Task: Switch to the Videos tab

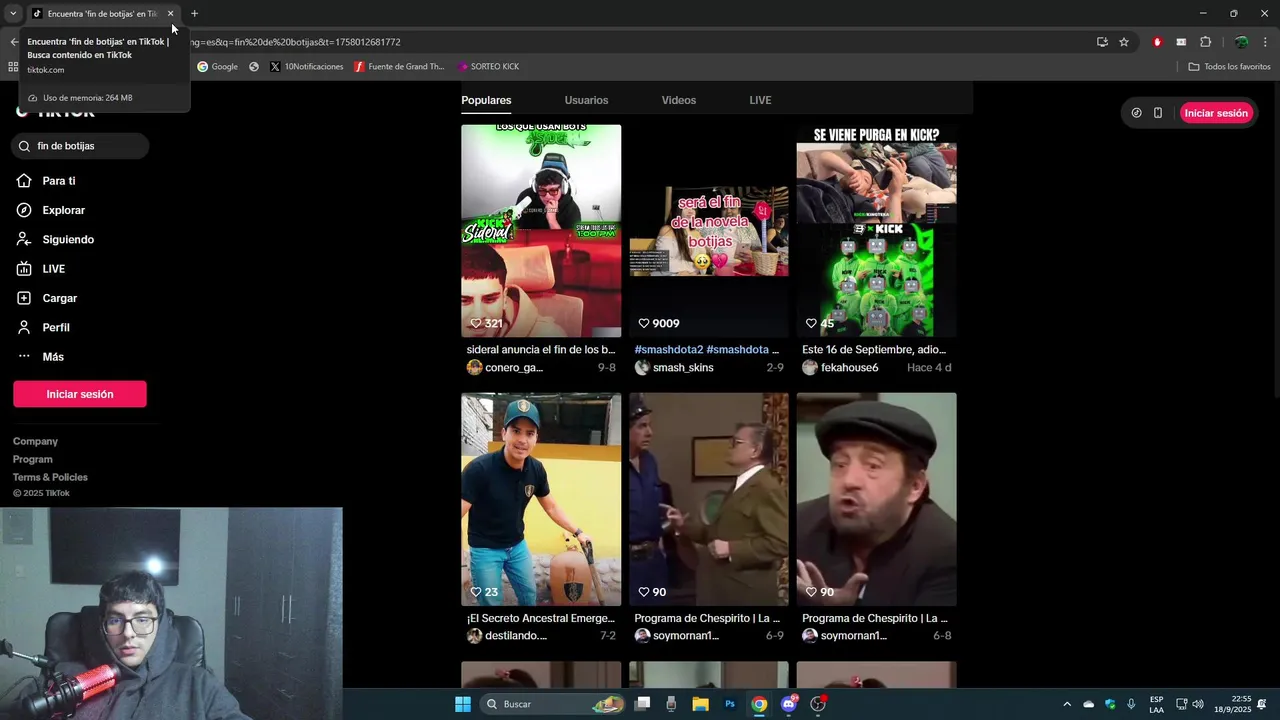Action: pos(678,100)
